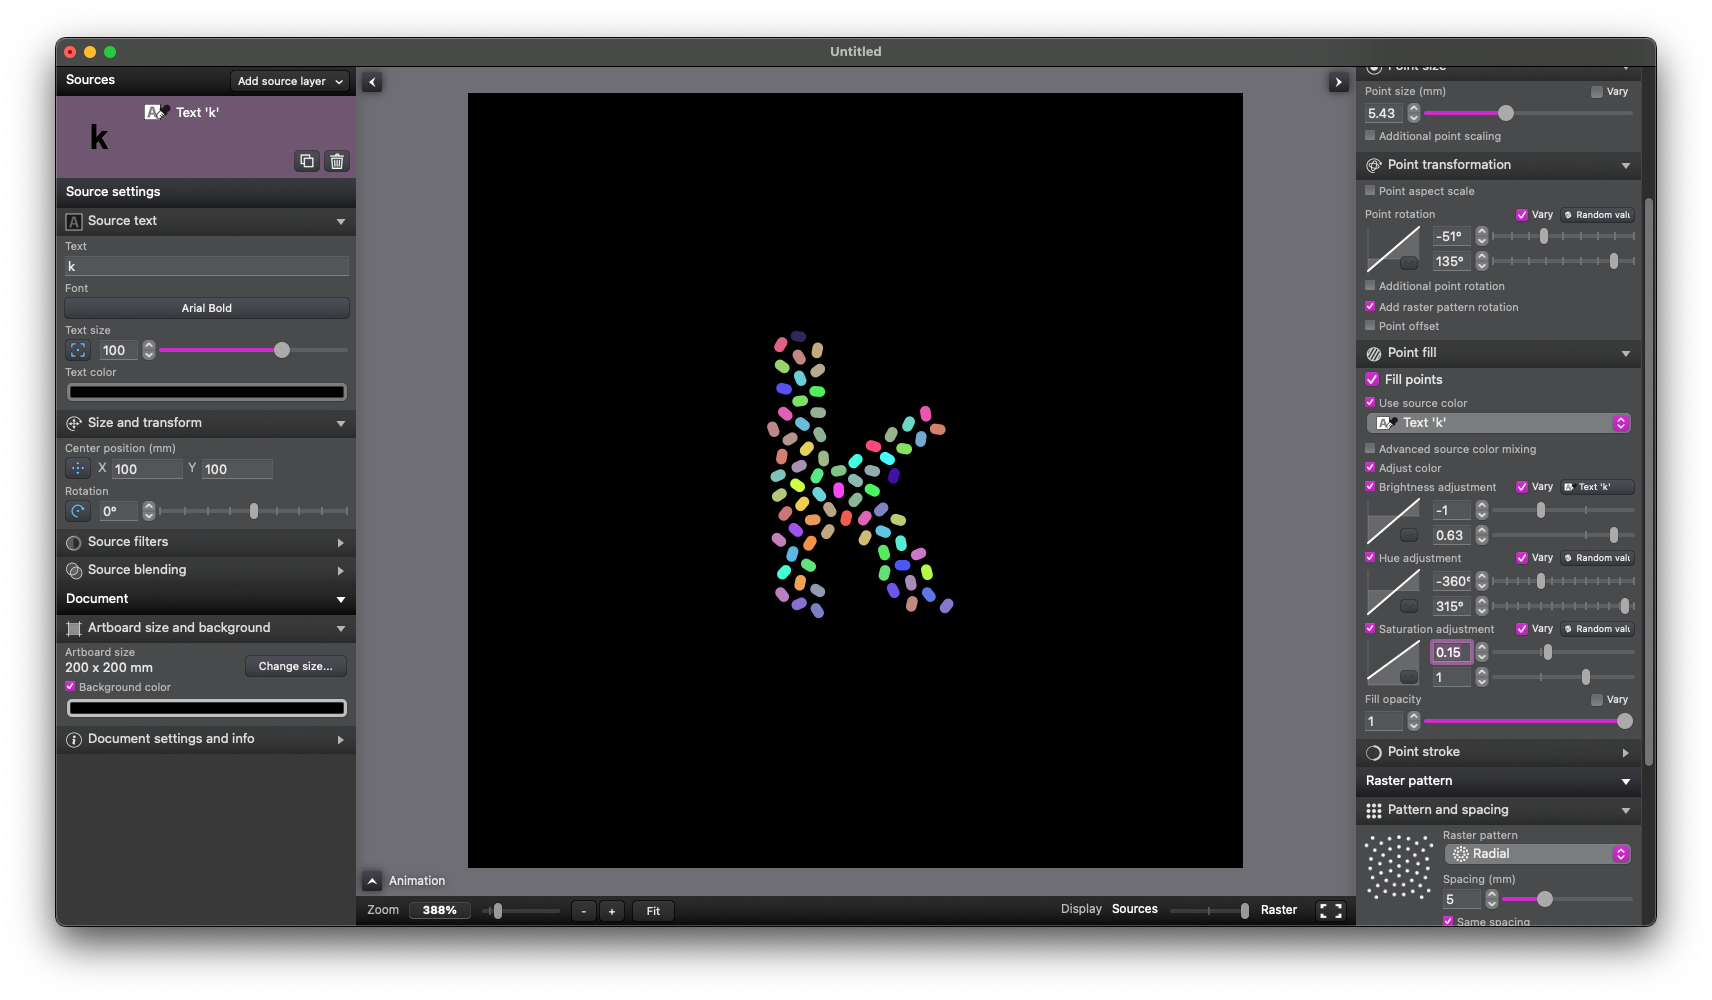Open the Radial raster pattern dropdown

[x=1537, y=854]
